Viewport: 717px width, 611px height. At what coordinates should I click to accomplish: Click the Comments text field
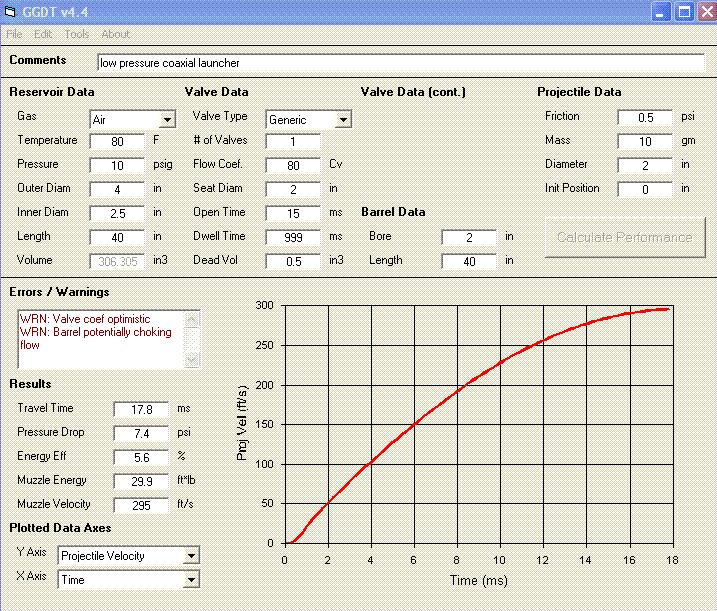pos(400,62)
